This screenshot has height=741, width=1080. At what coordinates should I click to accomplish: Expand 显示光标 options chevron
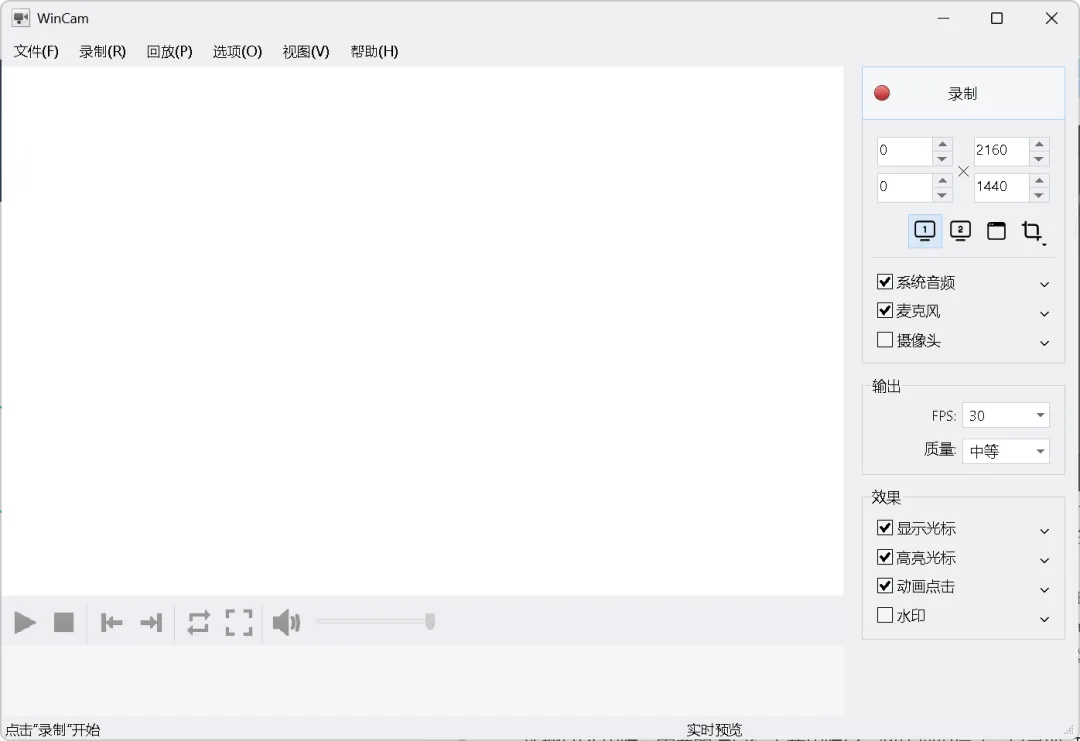pyautogui.click(x=1044, y=531)
